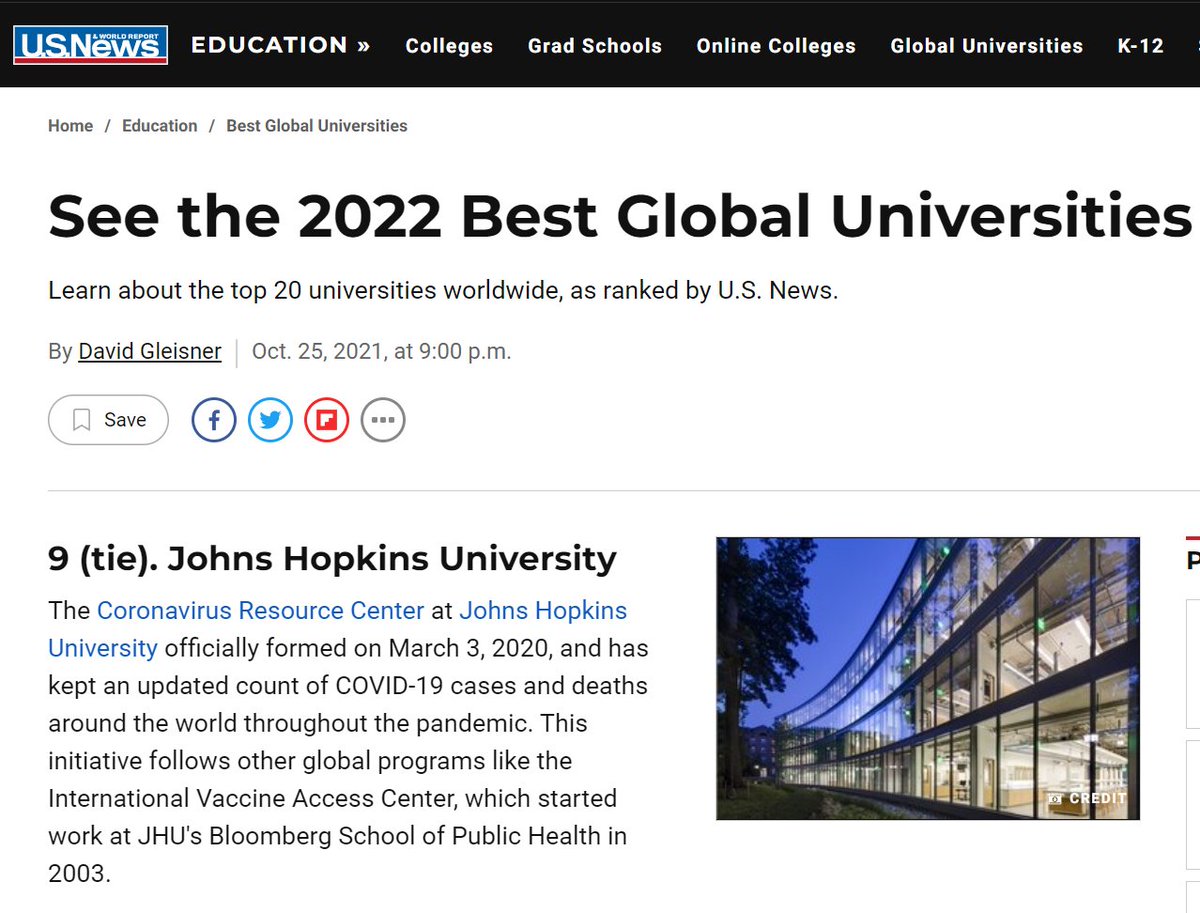Viewport: 1200px width, 913px height.
Task: Share article on Facebook
Action: 214,420
